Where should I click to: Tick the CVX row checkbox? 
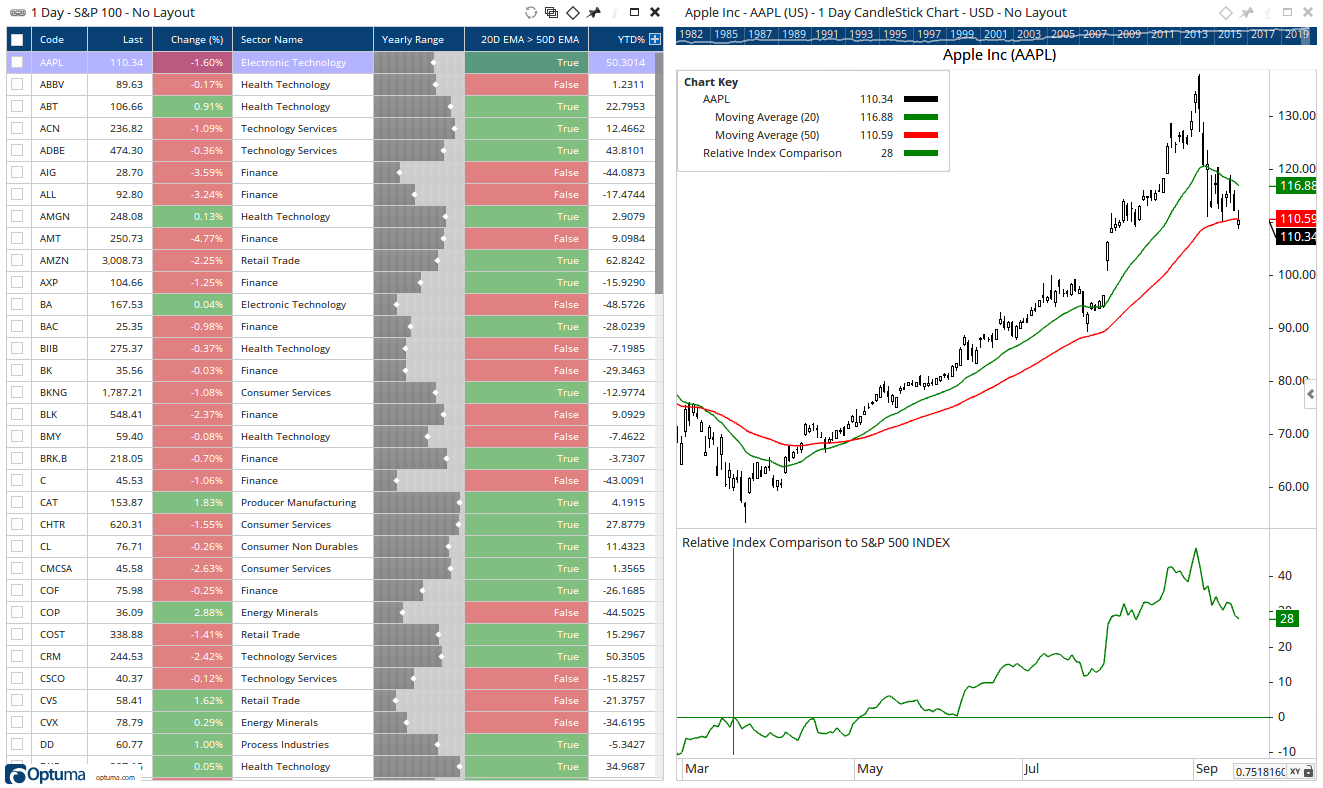coord(17,722)
